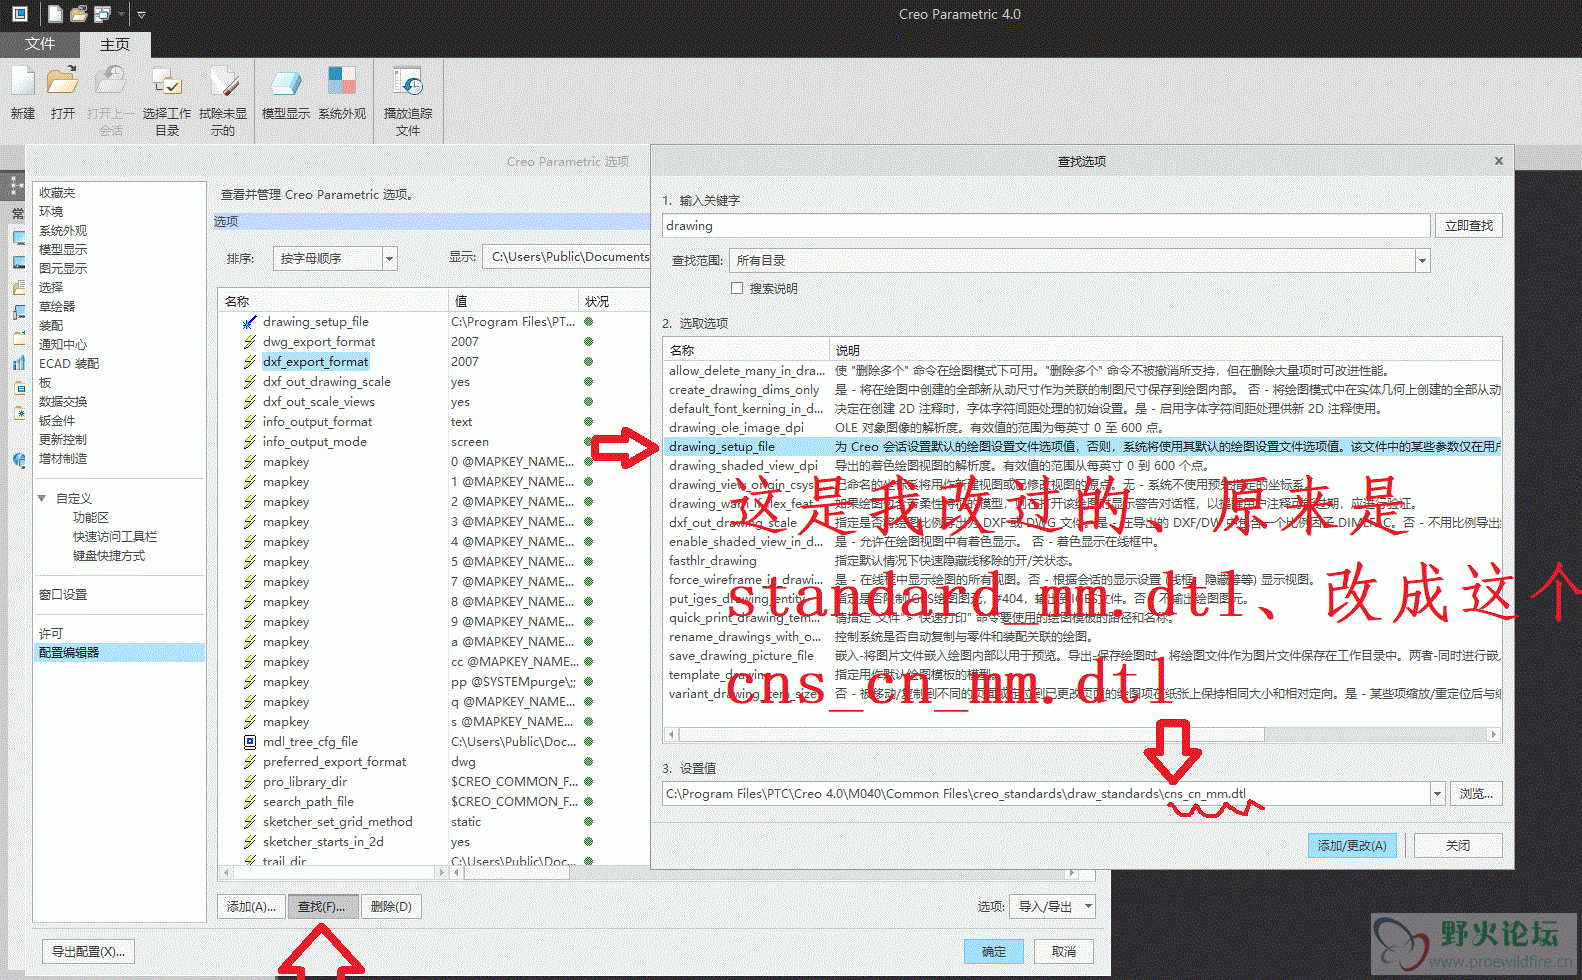Click the New (新建) file icon
Image resolution: width=1582 pixels, height=980 pixels.
tap(23, 83)
